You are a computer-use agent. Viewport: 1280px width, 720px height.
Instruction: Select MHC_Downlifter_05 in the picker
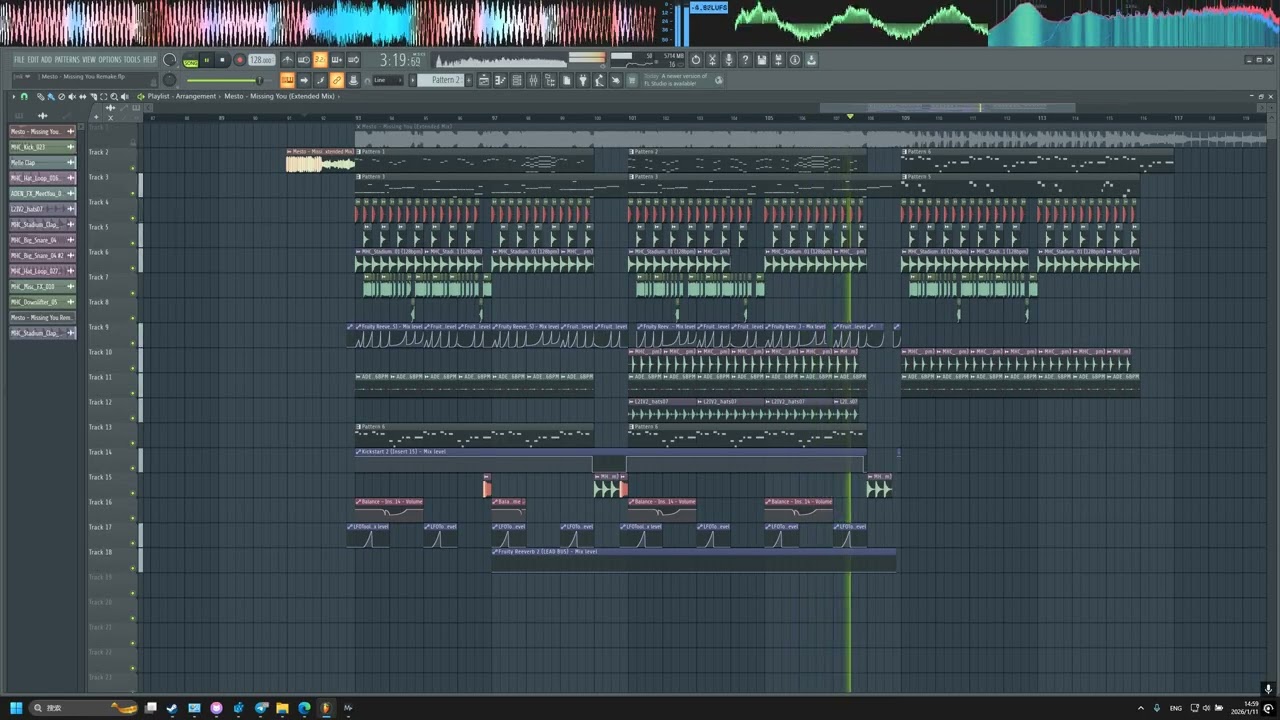[43, 302]
